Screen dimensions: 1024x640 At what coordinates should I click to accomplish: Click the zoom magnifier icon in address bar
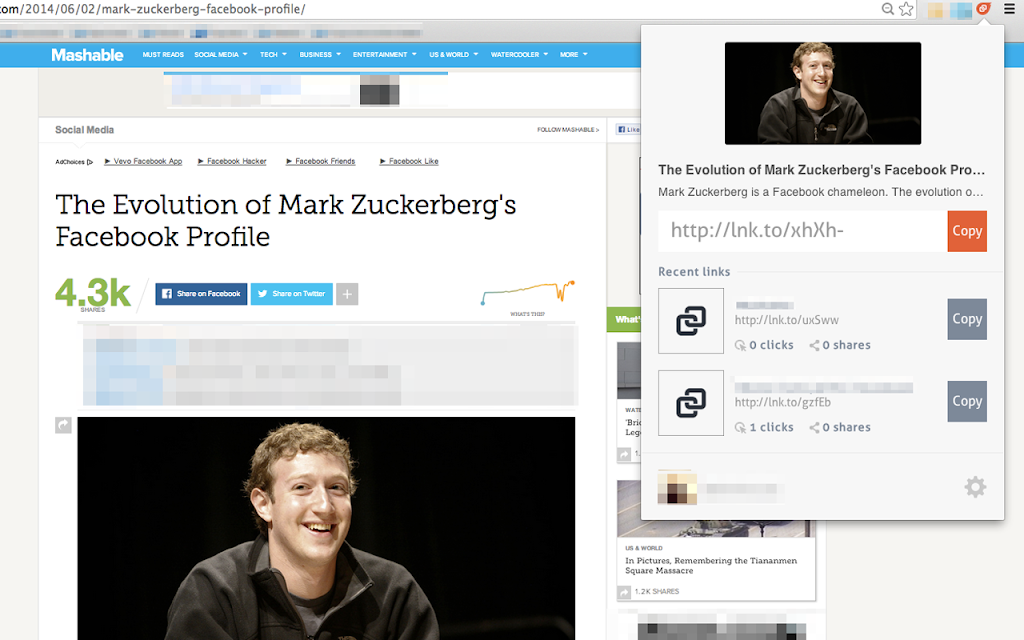tap(888, 9)
